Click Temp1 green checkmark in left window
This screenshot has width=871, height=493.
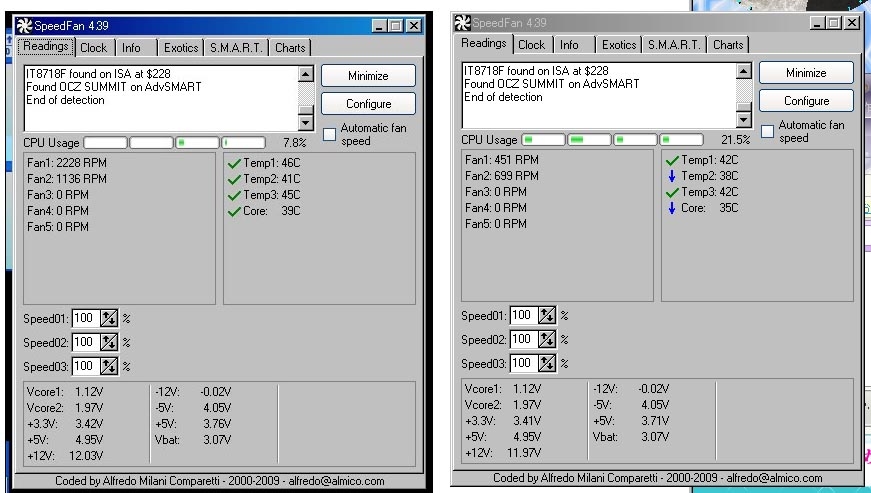(234, 163)
